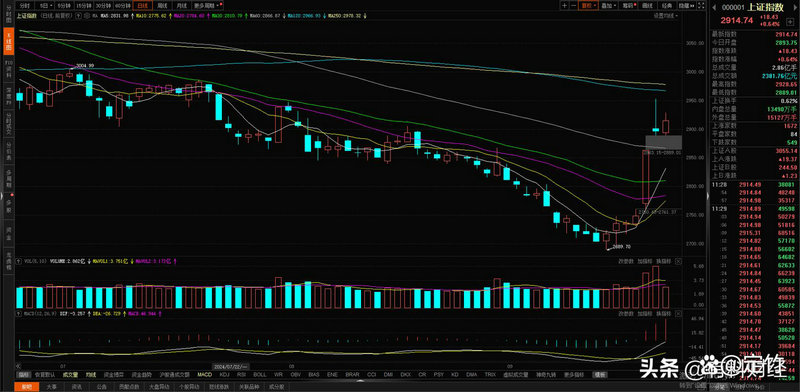Open 更多周期 dropdown

tap(208, 6)
